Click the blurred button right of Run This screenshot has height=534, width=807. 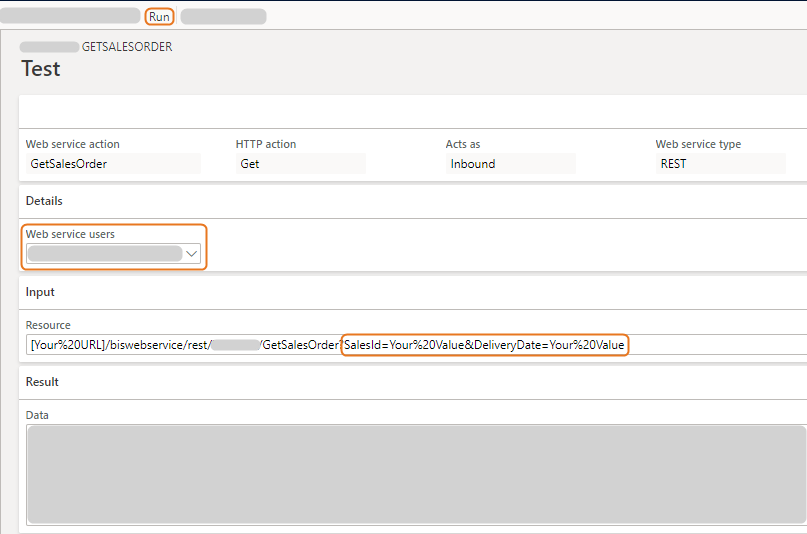(x=223, y=17)
